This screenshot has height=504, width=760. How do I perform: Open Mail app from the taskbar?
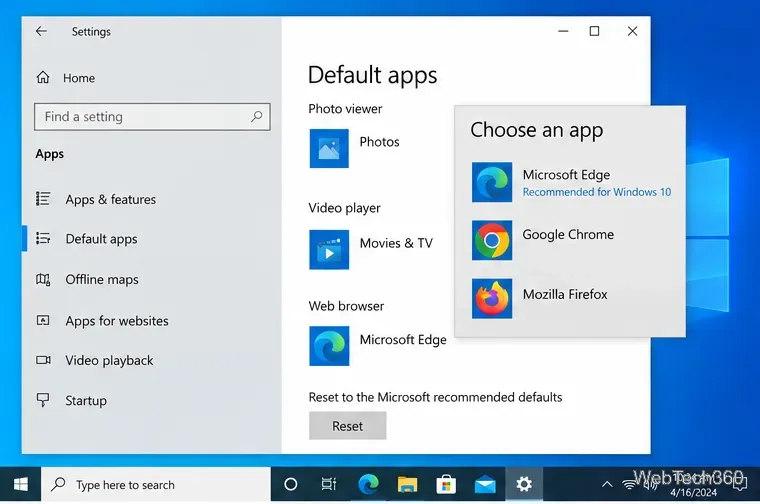[x=485, y=484]
